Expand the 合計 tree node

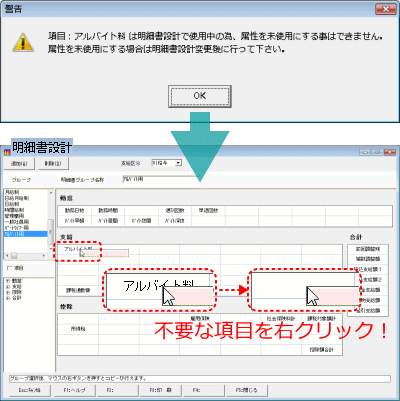[x=8, y=297]
